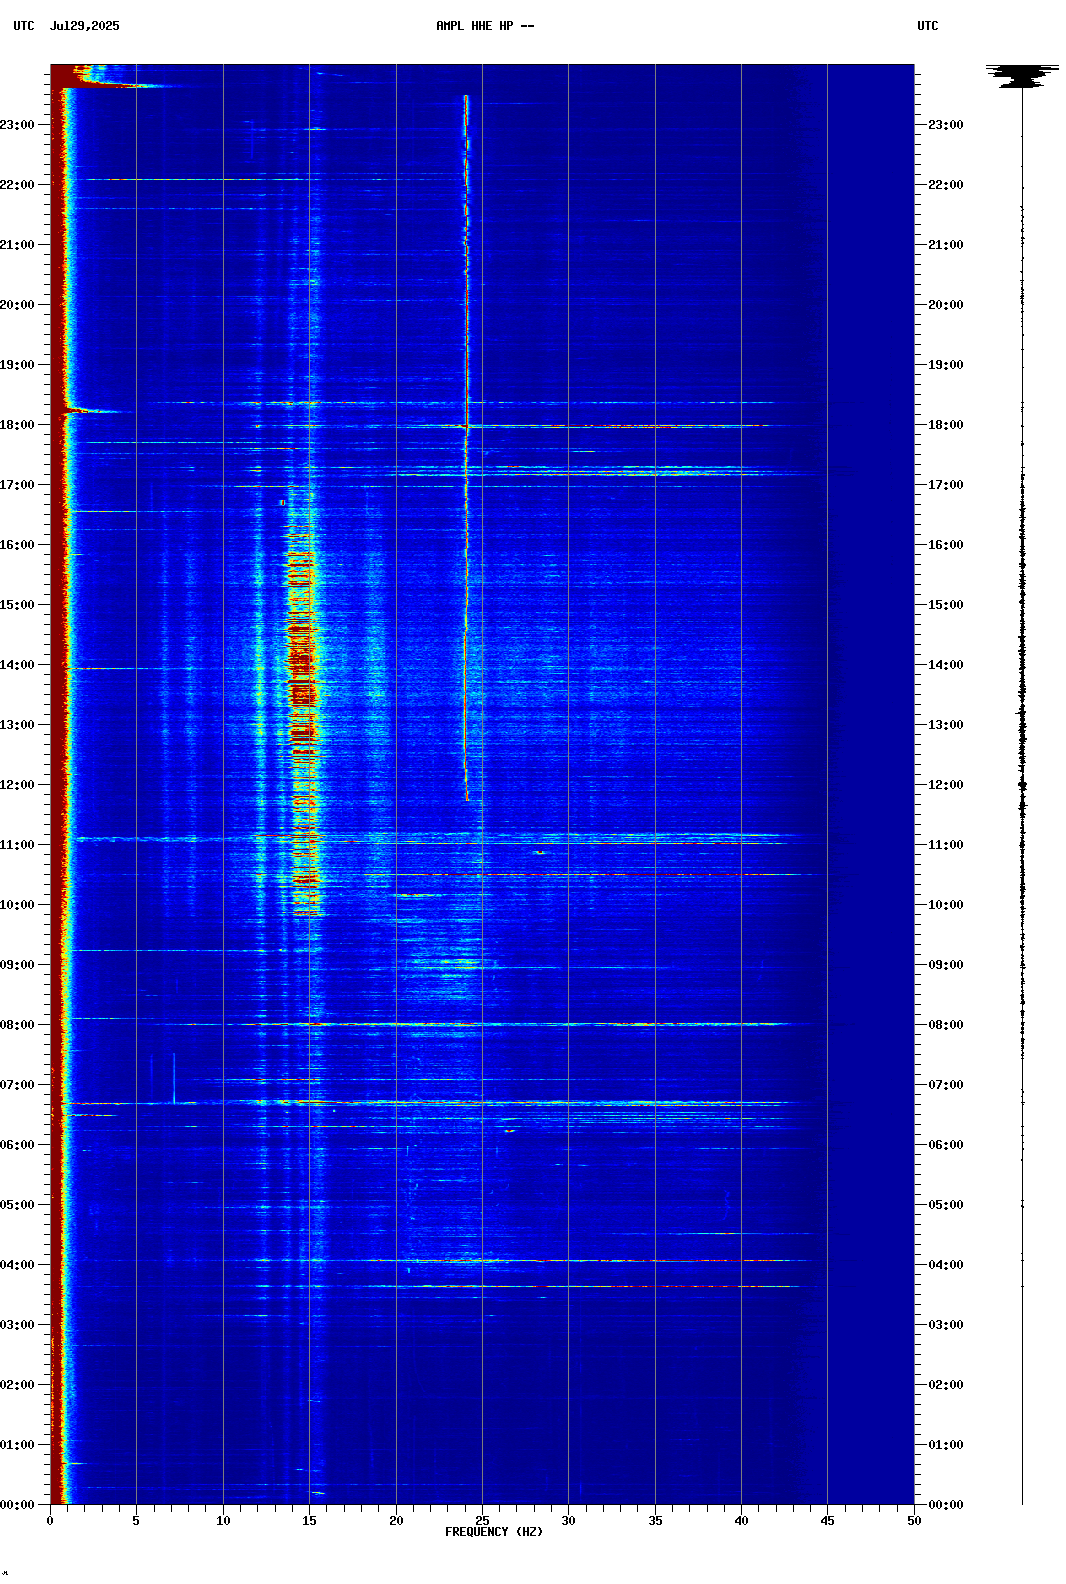
Task: Click the left-side 14:00 time label
Action: point(17,665)
